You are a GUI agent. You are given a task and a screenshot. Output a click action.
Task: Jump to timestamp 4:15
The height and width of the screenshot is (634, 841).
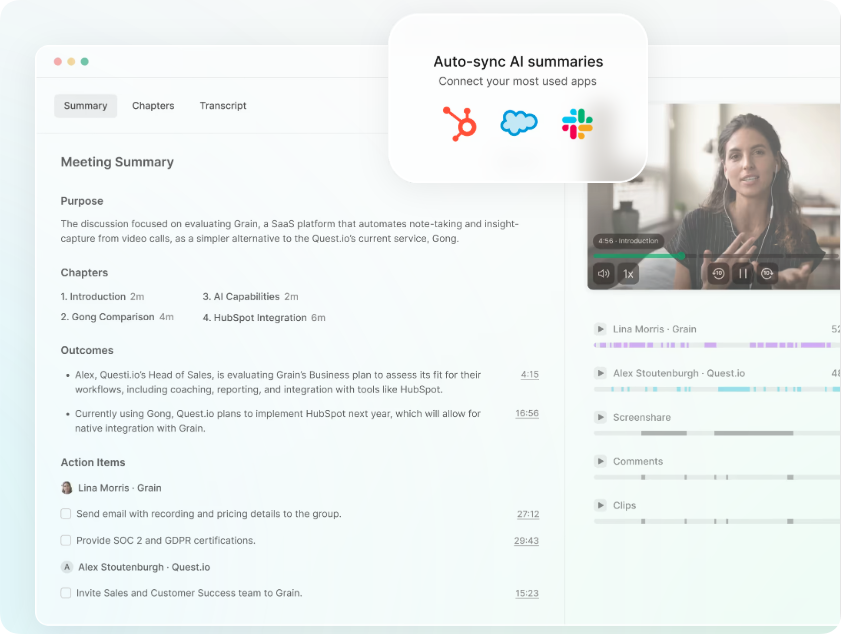click(x=529, y=374)
